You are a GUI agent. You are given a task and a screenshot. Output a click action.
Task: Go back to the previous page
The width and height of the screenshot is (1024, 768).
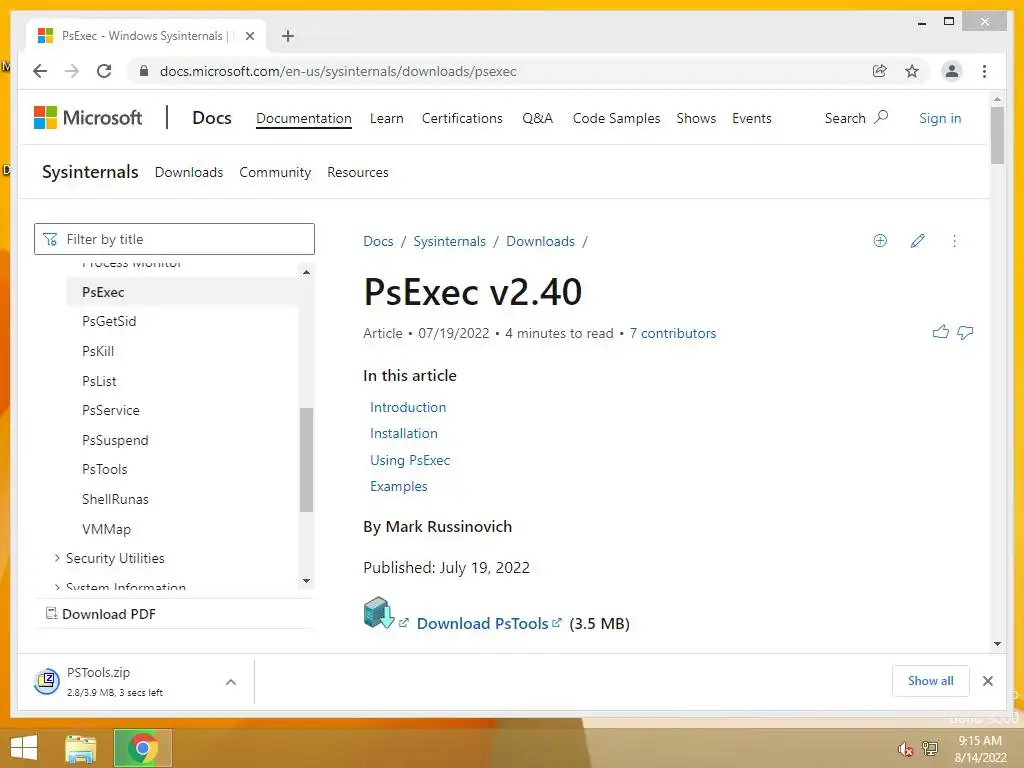40,71
